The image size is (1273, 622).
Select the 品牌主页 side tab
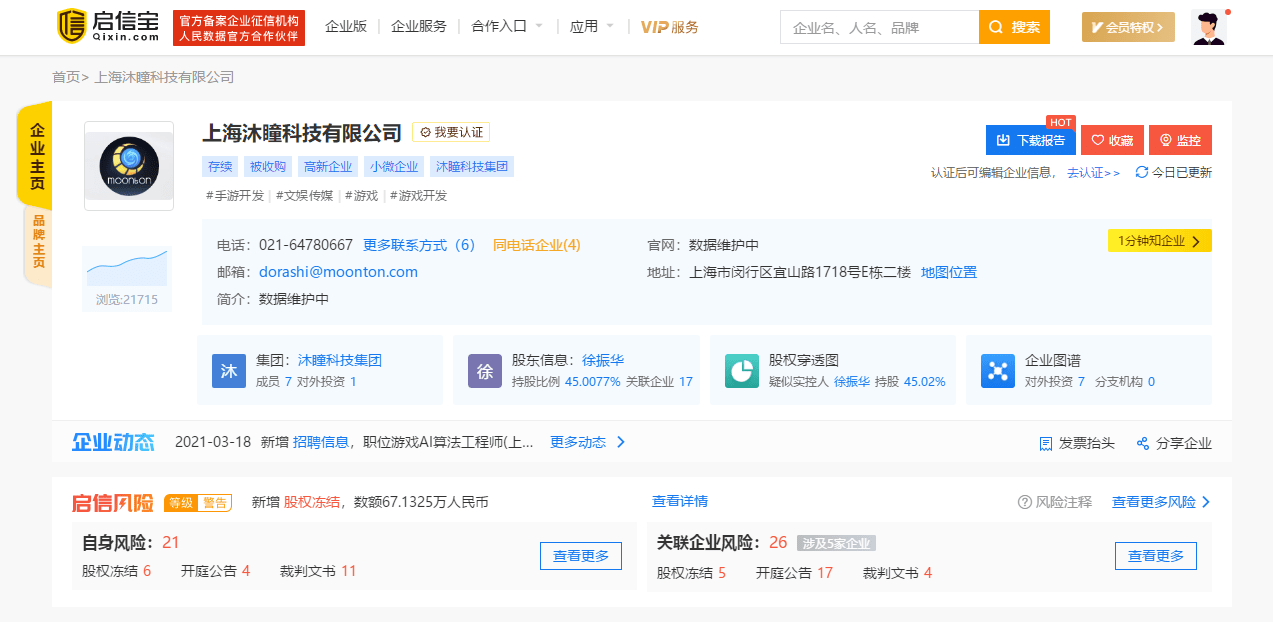pyautogui.click(x=37, y=242)
